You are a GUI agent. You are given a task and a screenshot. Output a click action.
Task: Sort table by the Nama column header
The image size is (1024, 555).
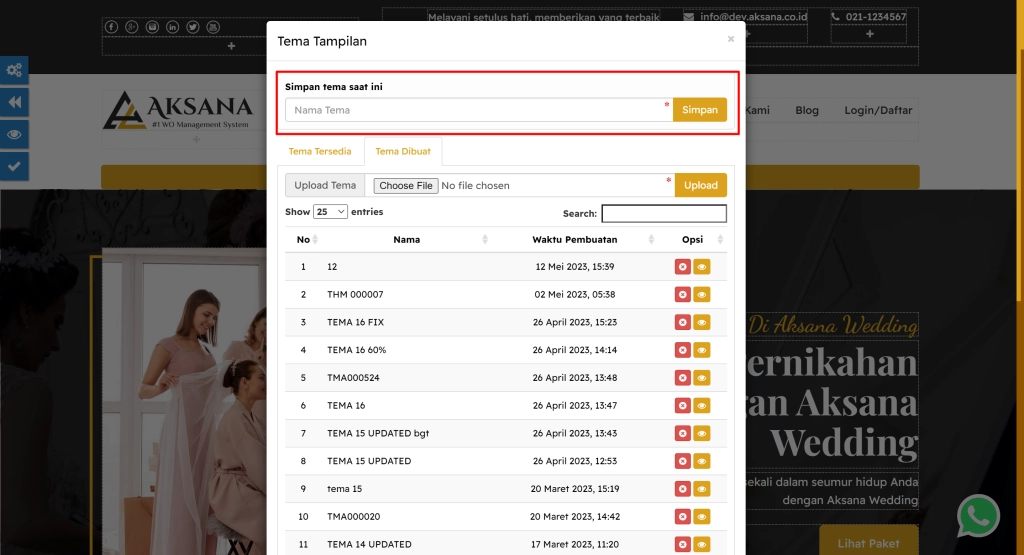click(x=406, y=240)
